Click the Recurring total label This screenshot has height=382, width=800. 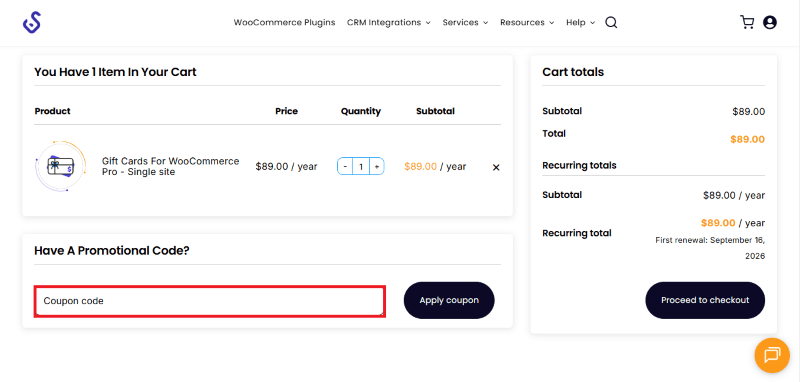click(577, 233)
